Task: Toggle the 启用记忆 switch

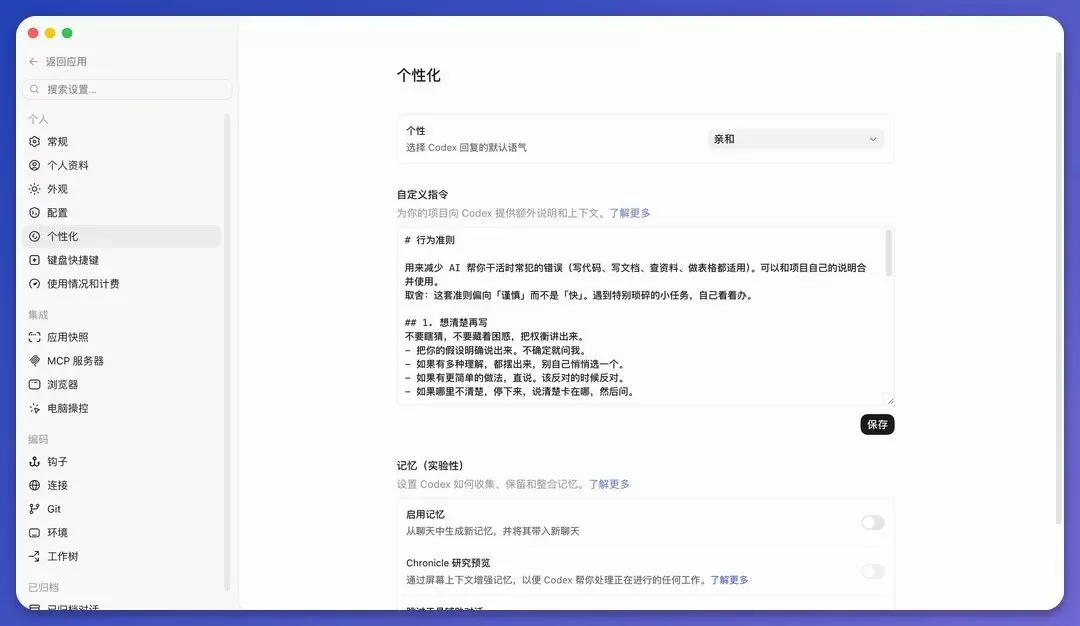Action: click(873, 523)
